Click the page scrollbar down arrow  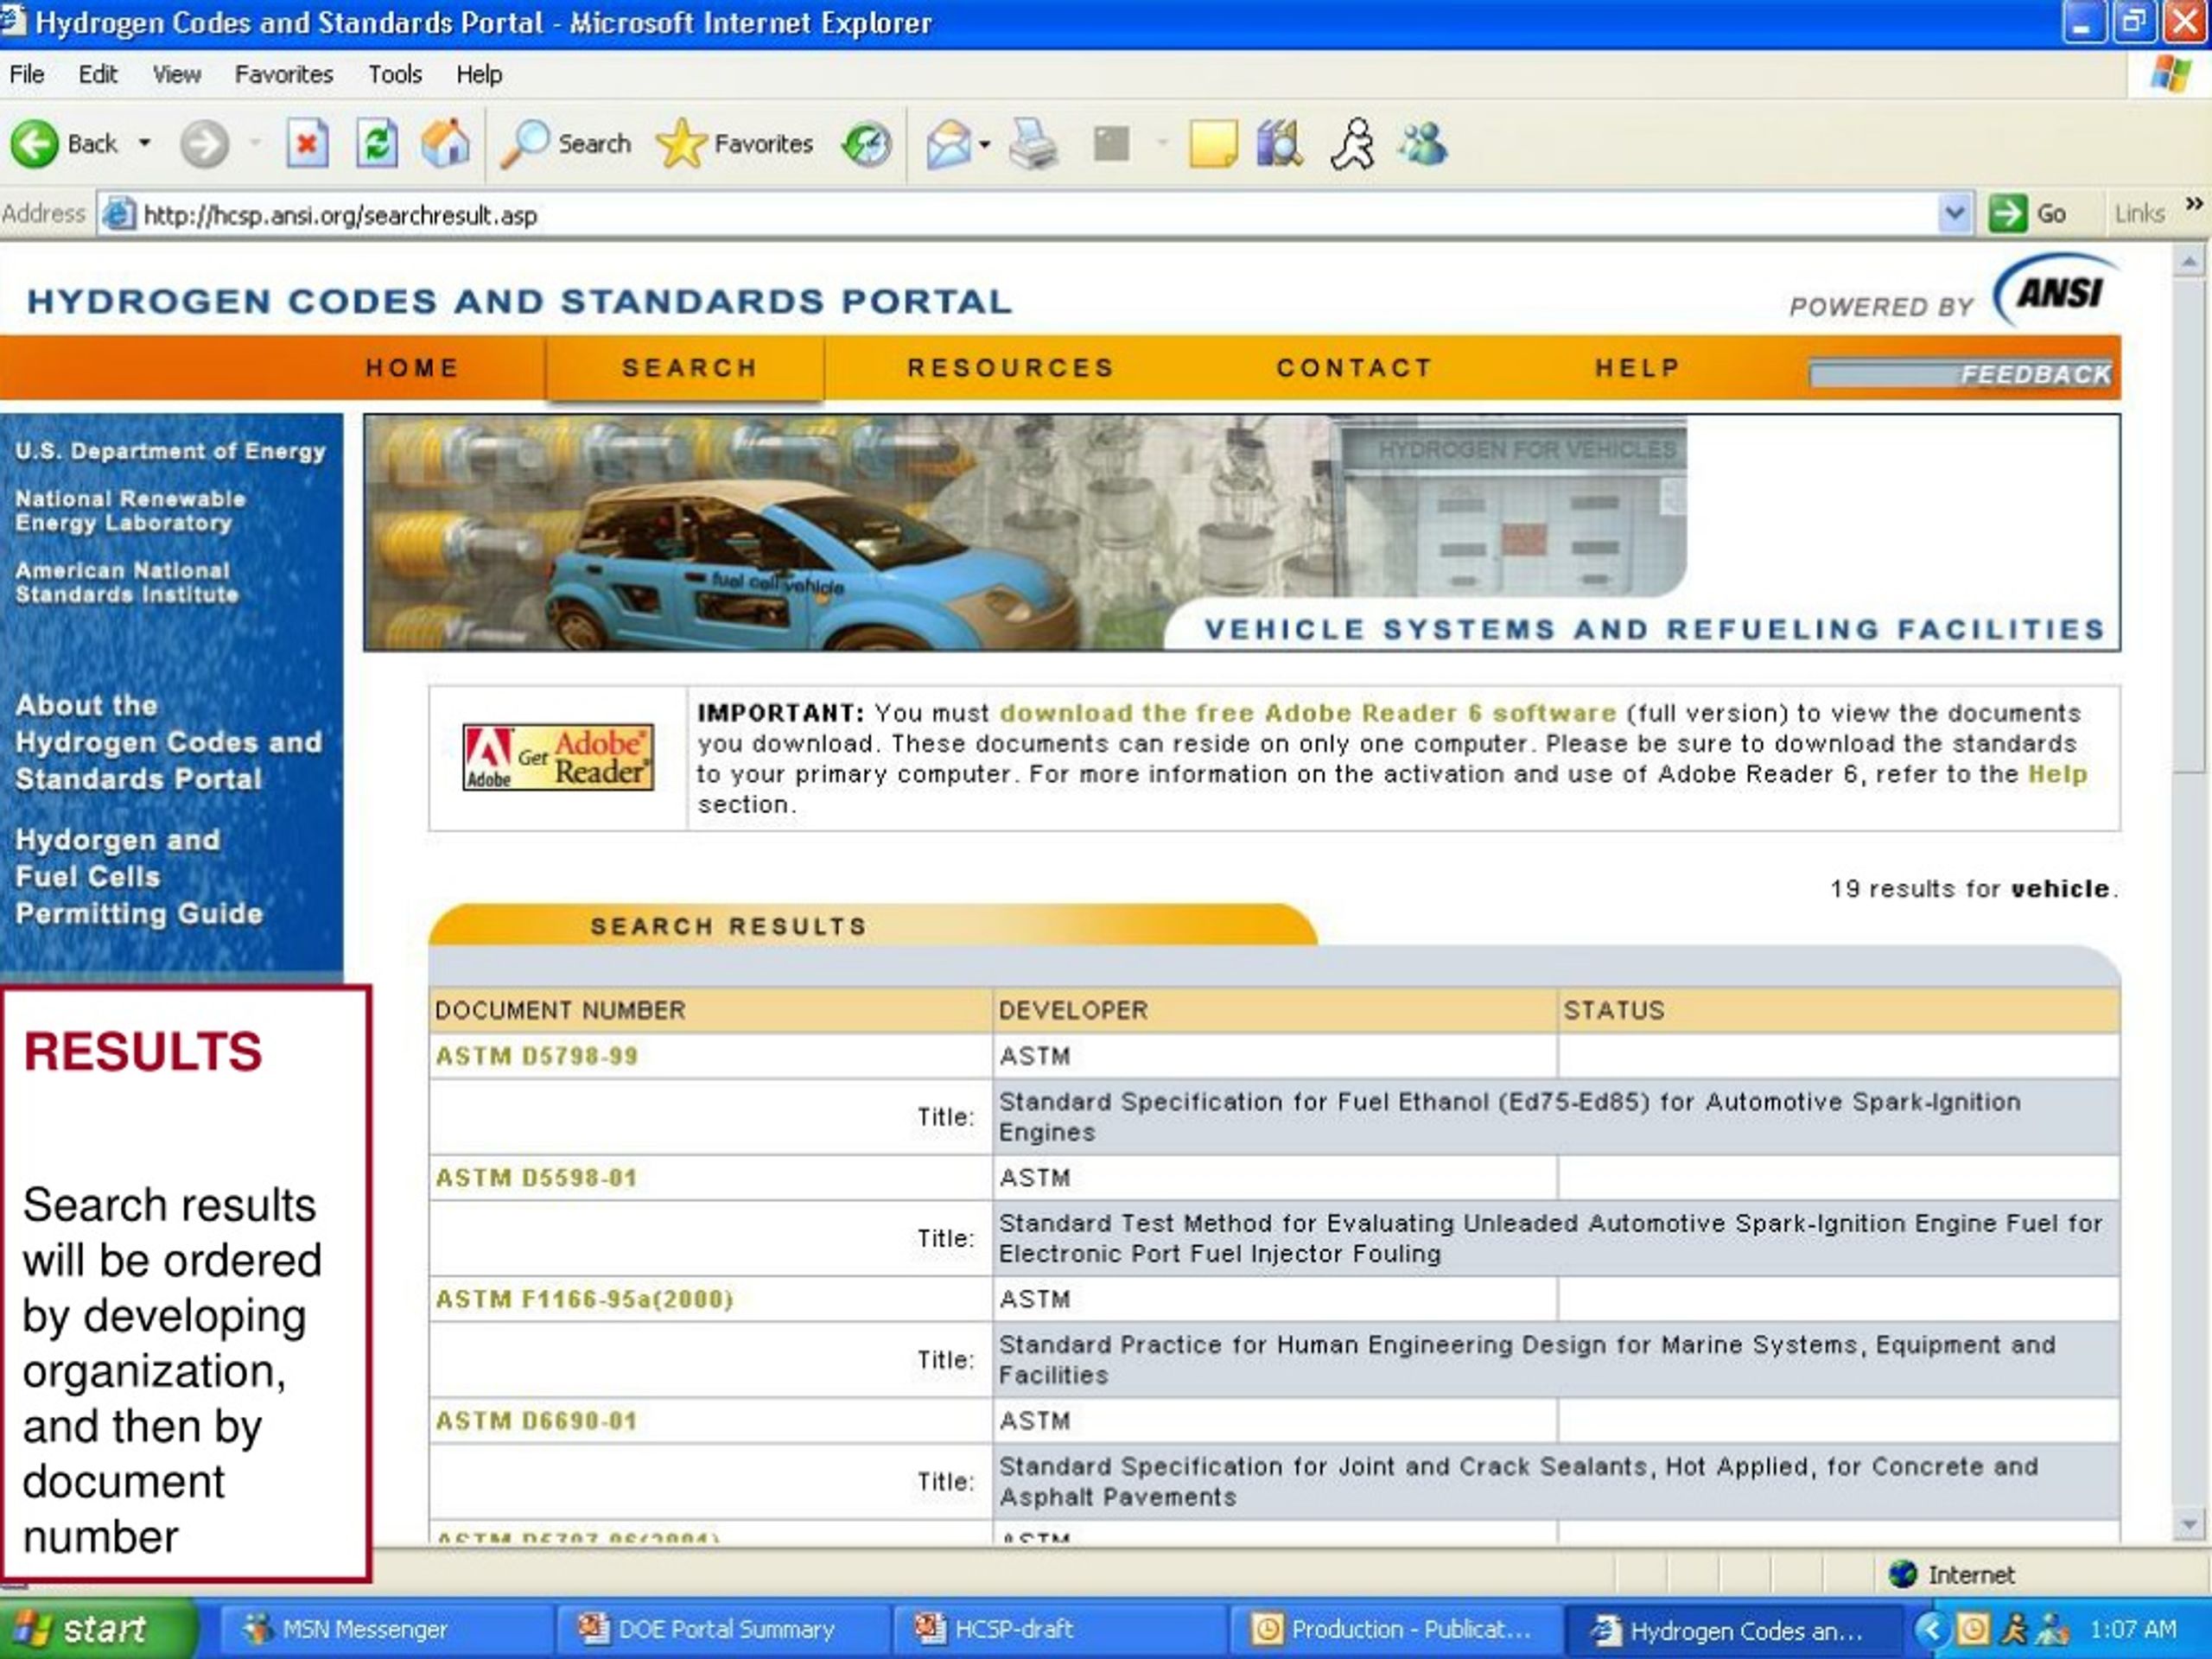2189,1525
